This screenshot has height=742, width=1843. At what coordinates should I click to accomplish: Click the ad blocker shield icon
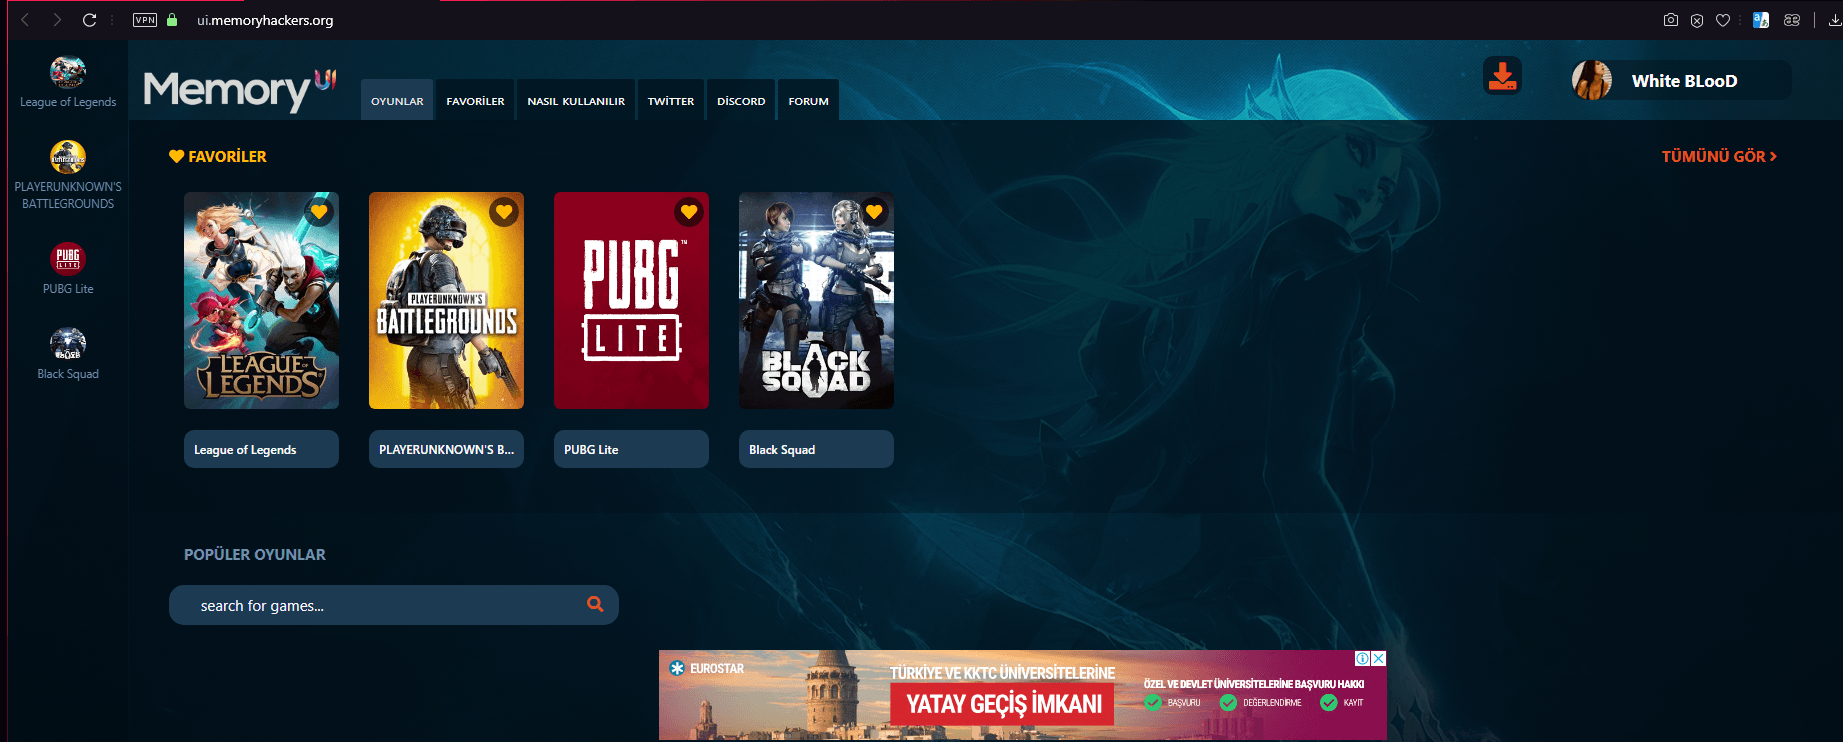(1697, 20)
